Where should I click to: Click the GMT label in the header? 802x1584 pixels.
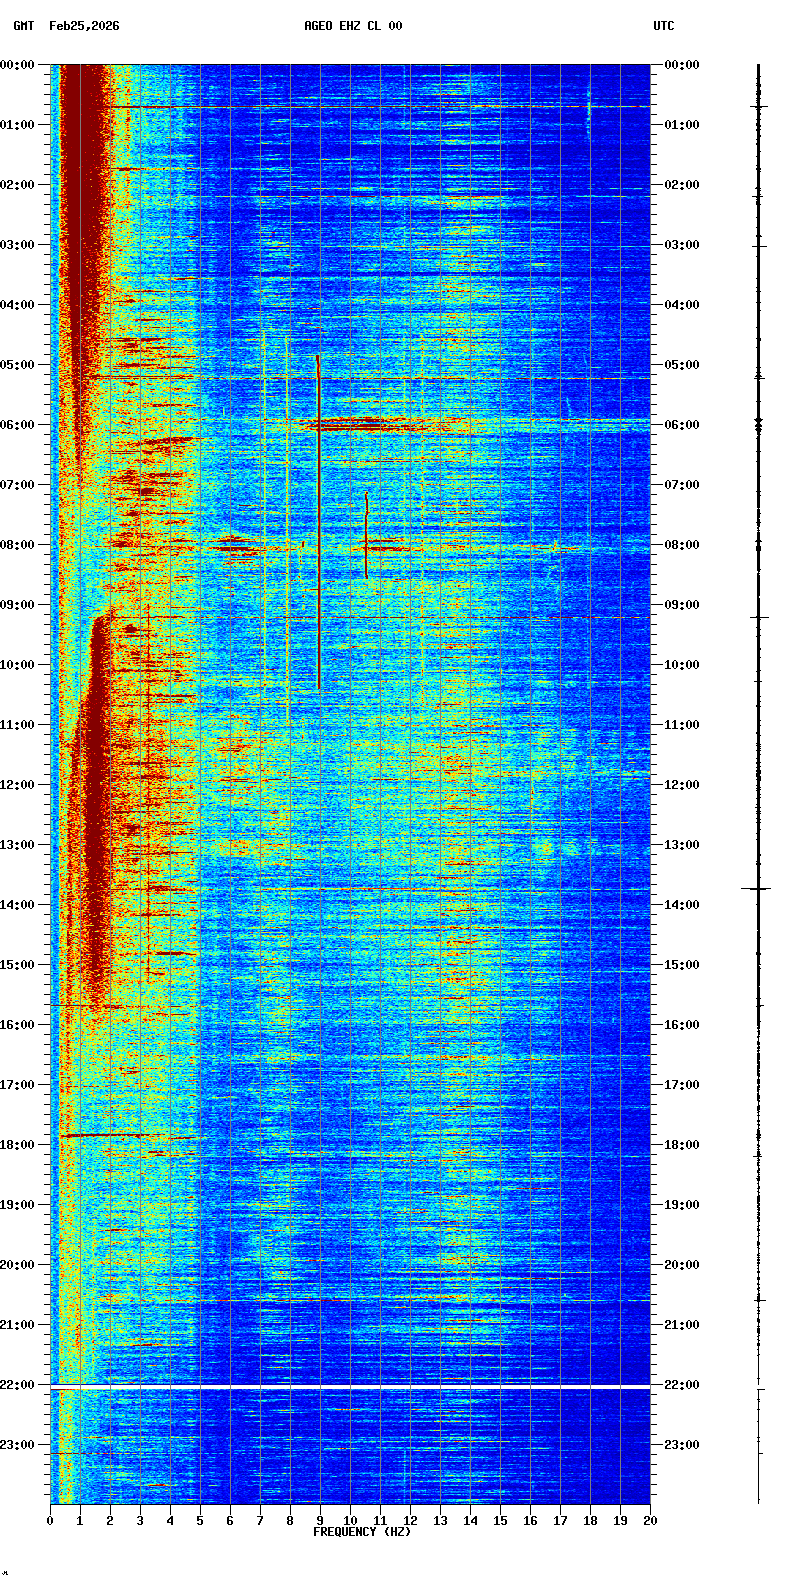point(23,26)
